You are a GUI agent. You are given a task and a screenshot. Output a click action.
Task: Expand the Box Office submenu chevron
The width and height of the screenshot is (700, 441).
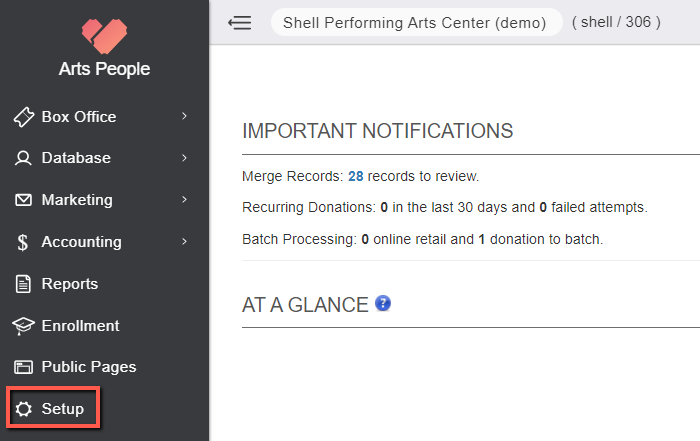tap(184, 116)
